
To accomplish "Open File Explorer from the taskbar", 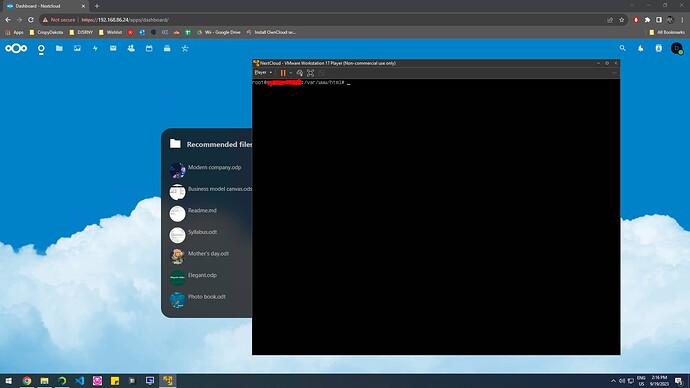I will point(44,381).
